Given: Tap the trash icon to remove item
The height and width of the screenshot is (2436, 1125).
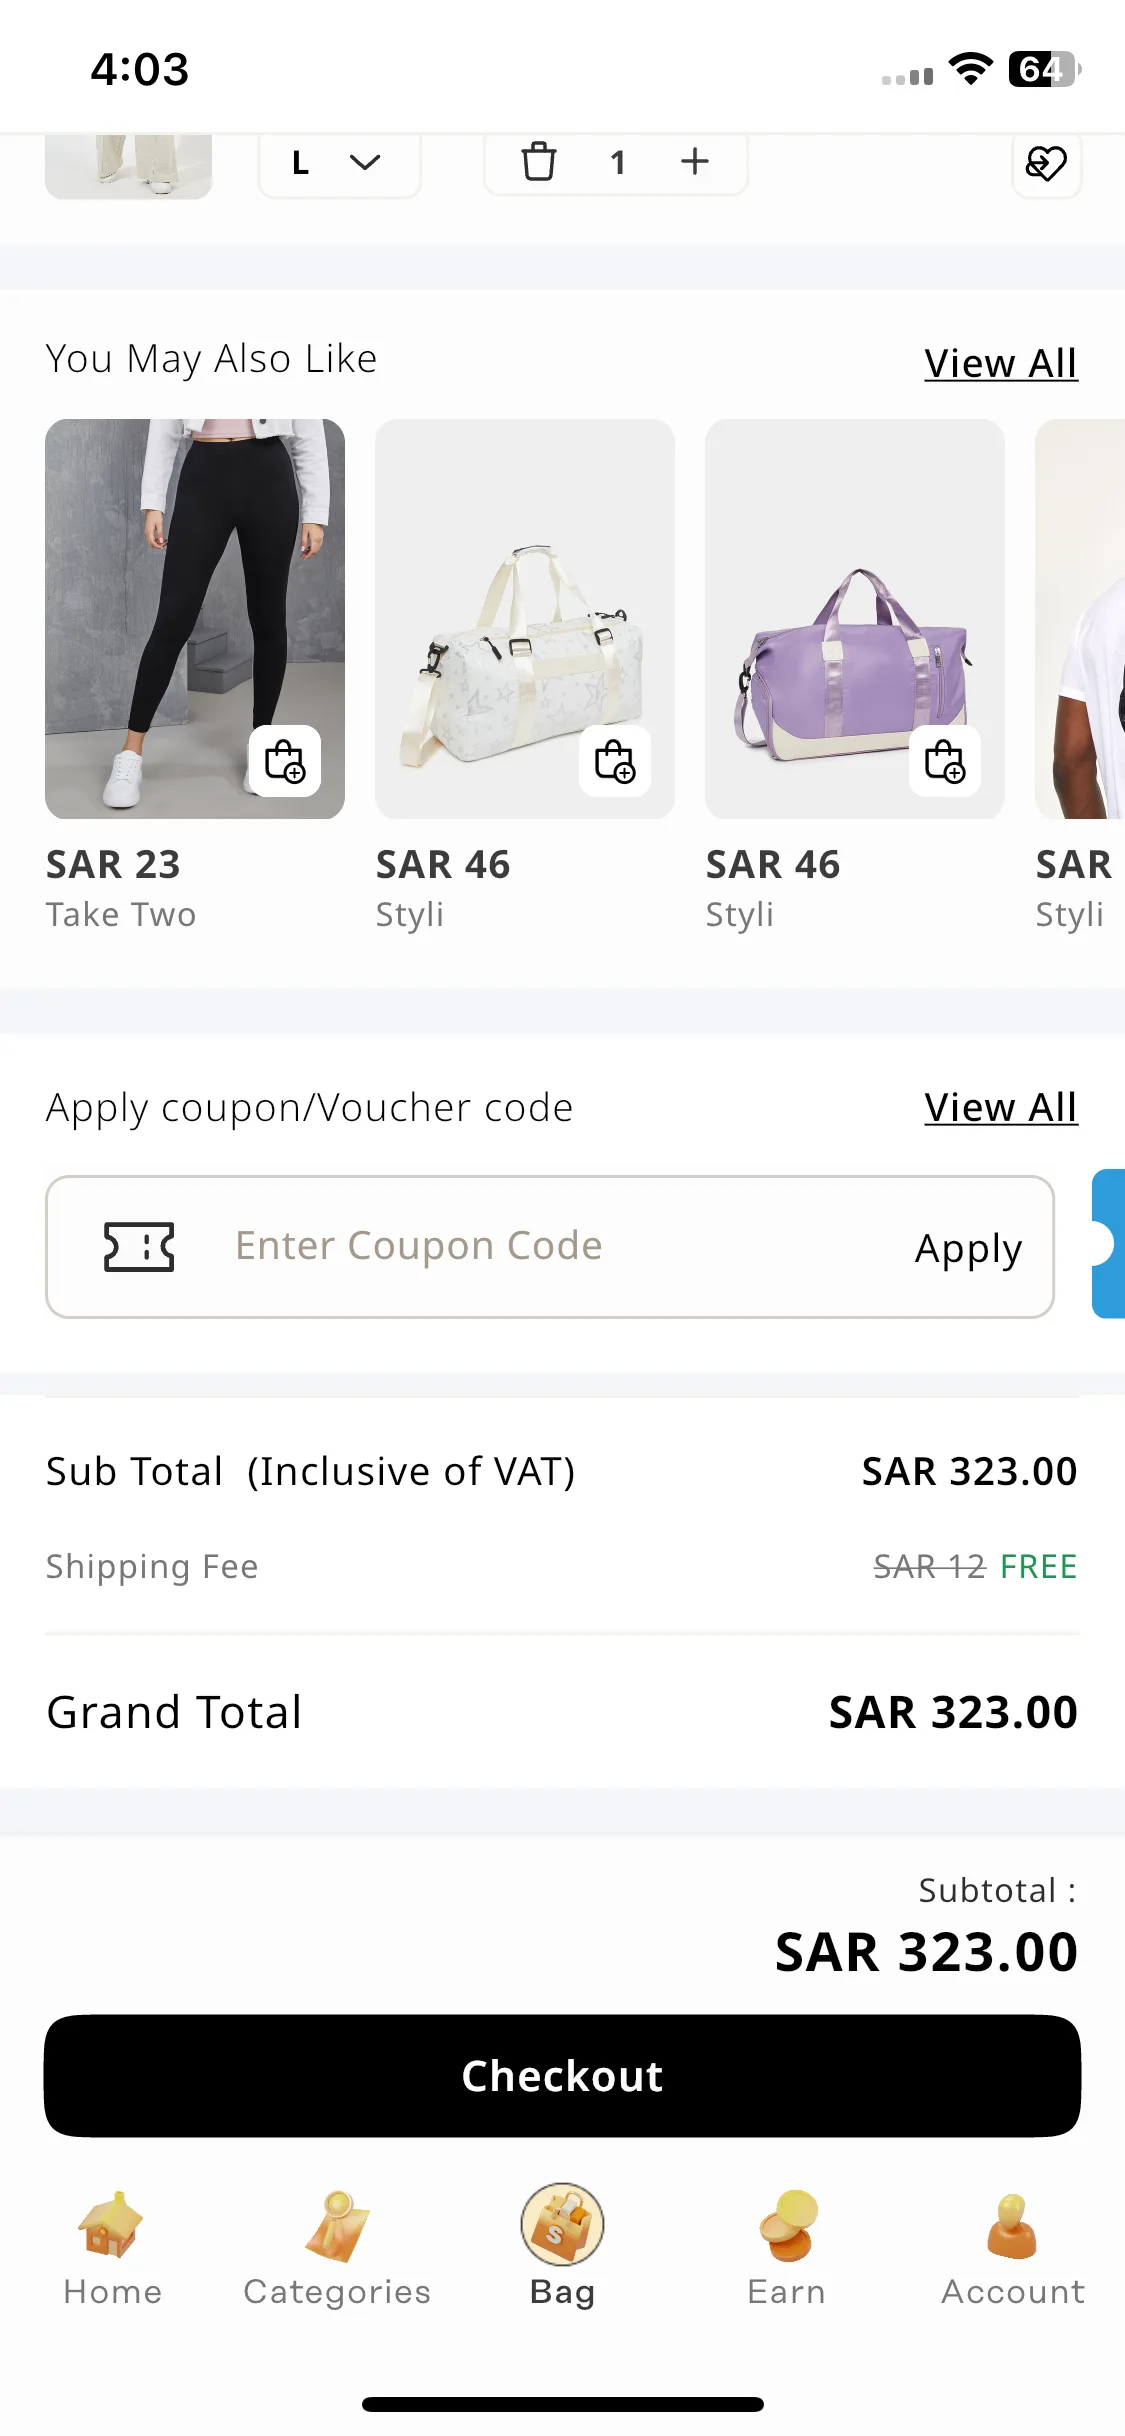Looking at the screenshot, I should (539, 162).
